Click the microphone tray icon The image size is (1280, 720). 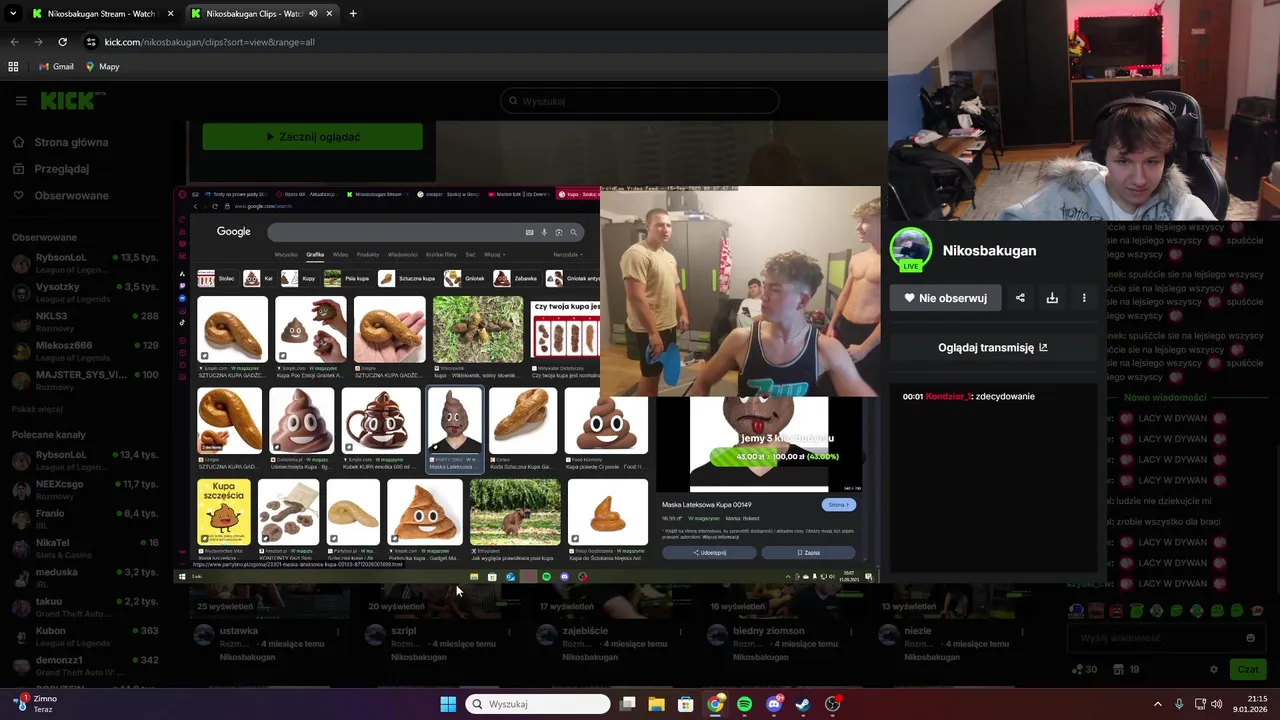(1179, 704)
